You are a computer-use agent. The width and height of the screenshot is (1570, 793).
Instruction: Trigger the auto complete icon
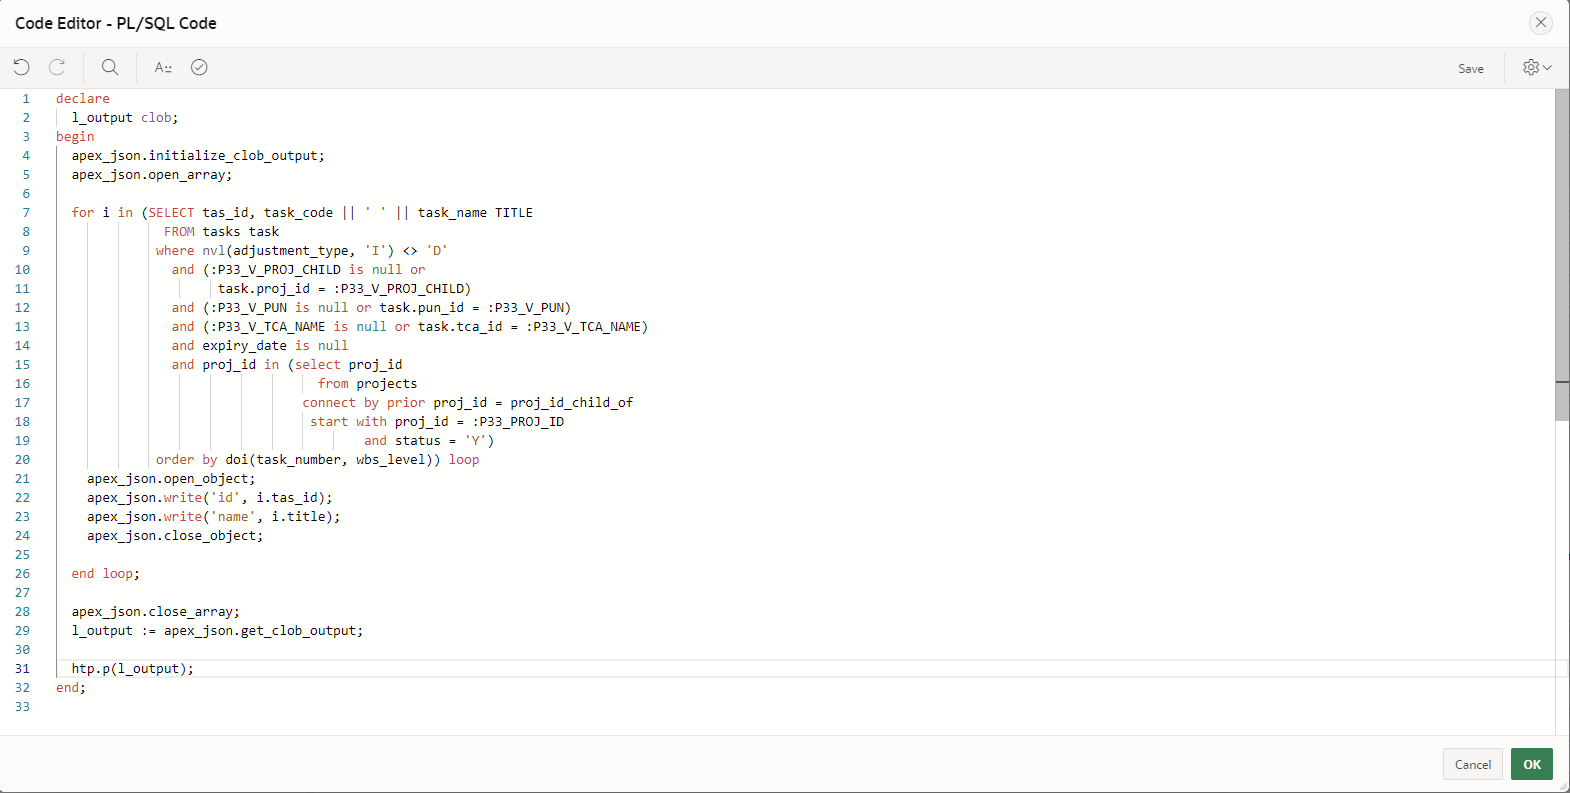click(x=163, y=67)
